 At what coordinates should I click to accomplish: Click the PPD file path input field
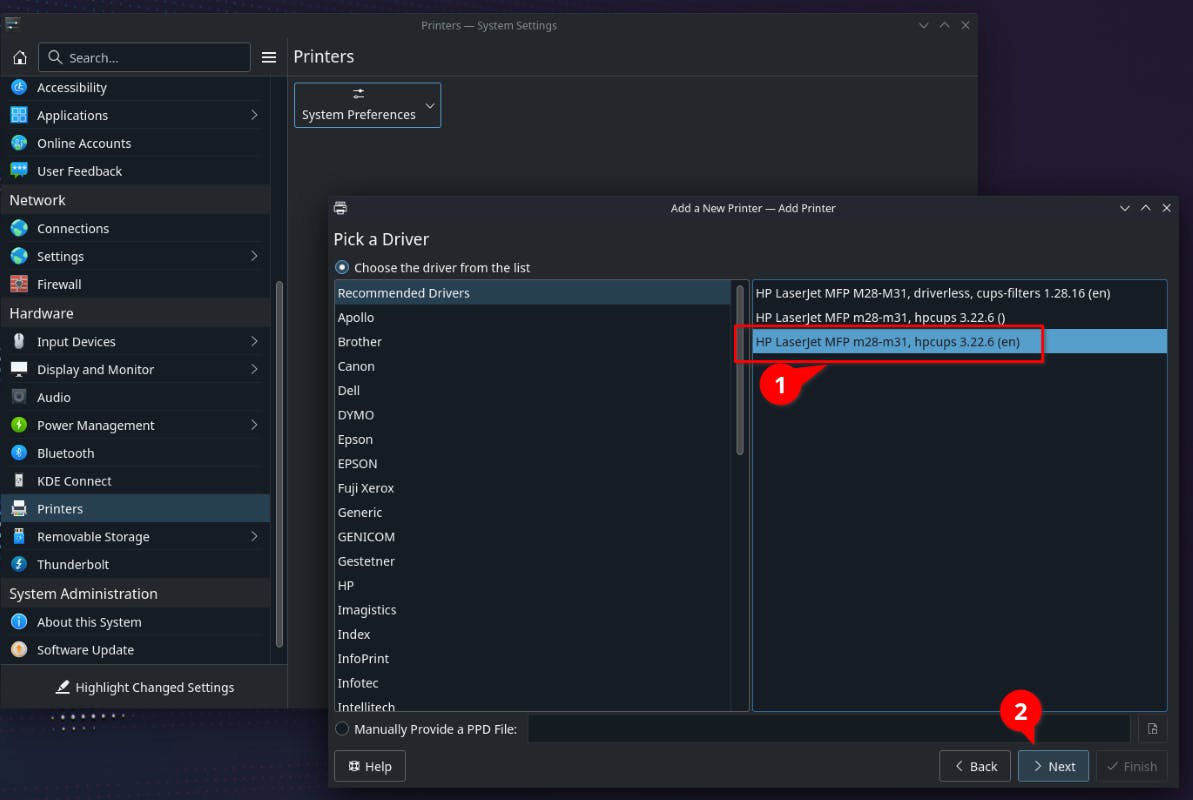pyautogui.click(x=829, y=728)
